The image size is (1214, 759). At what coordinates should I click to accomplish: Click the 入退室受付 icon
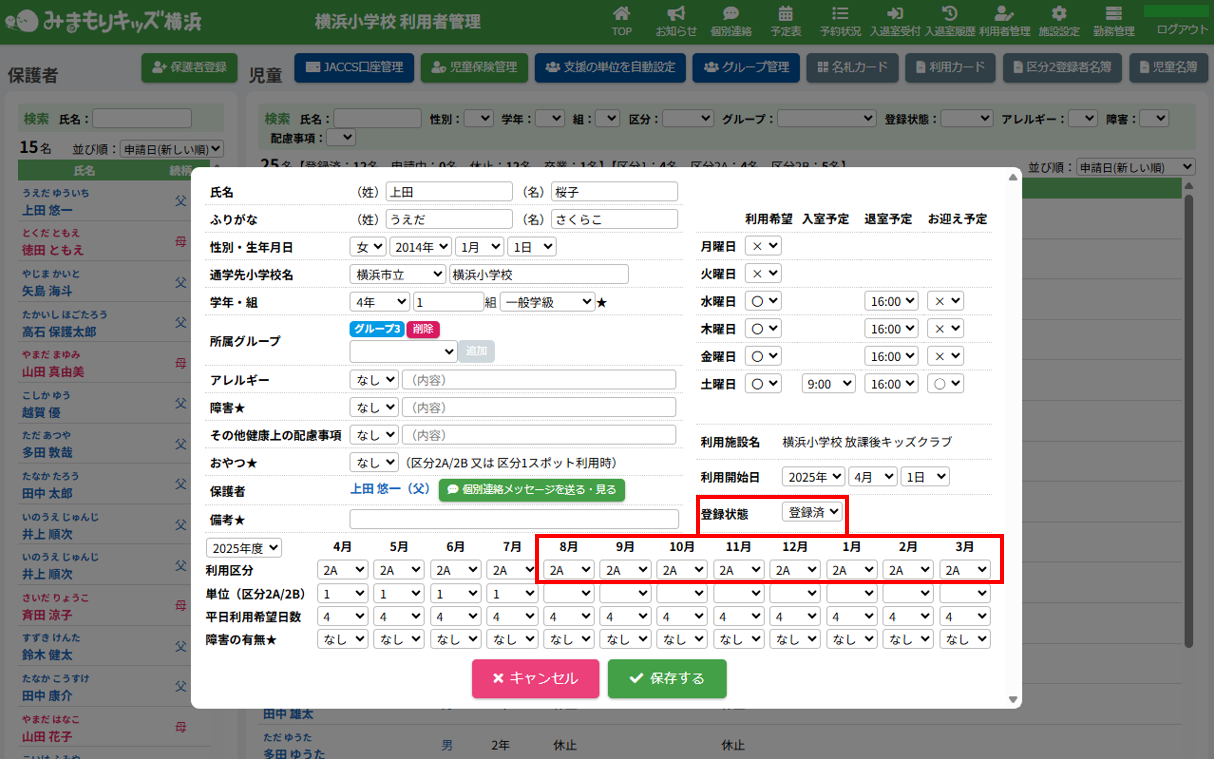(895, 14)
